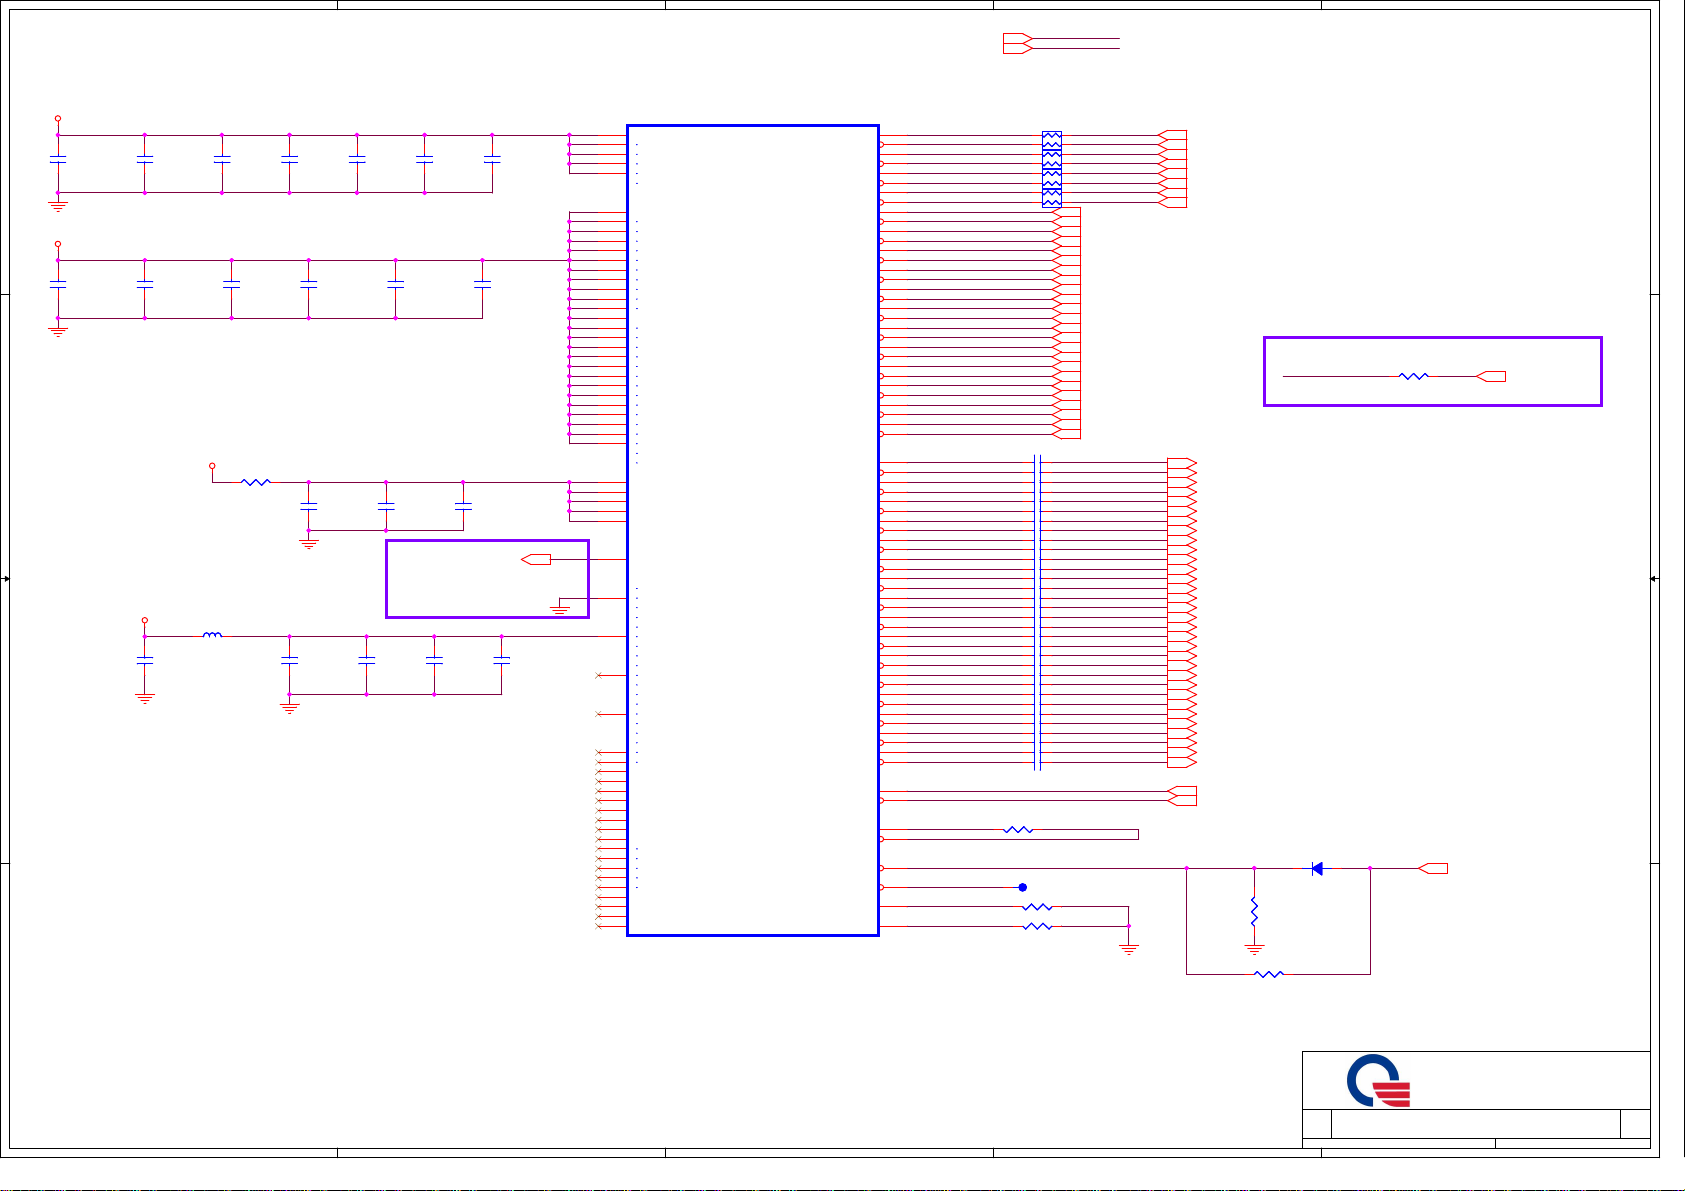Select the vertical resistor below the diode line
Viewport: 1685px width, 1191px height.
[1254, 911]
